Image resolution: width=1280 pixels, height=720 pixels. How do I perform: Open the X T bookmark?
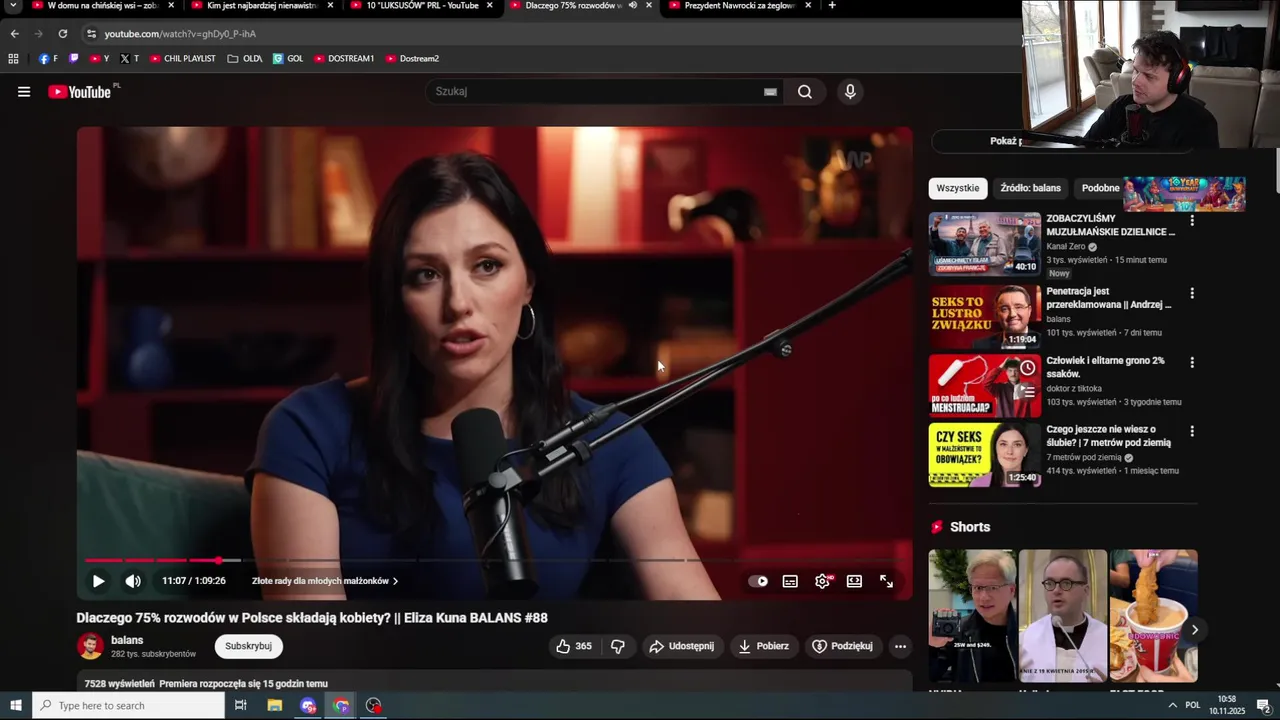tap(129, 59)
